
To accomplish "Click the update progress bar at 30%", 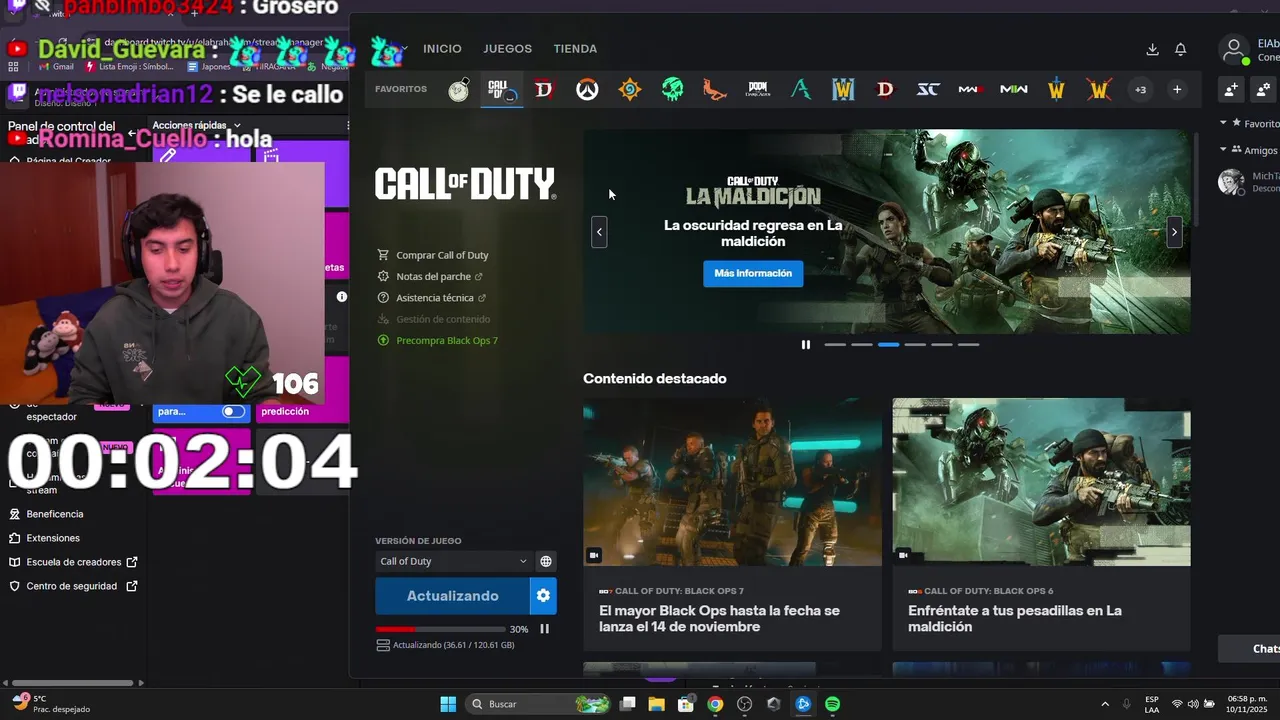I will [440, 629].
